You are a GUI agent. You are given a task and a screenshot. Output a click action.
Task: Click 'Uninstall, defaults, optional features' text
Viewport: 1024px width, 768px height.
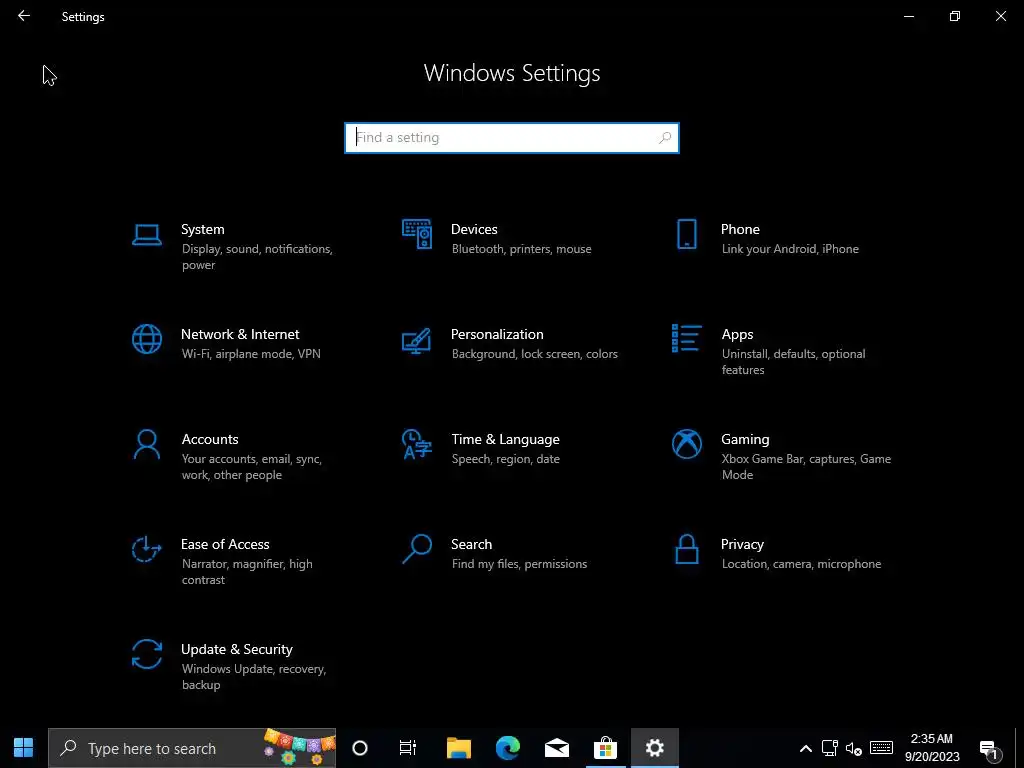coord(793,362)
